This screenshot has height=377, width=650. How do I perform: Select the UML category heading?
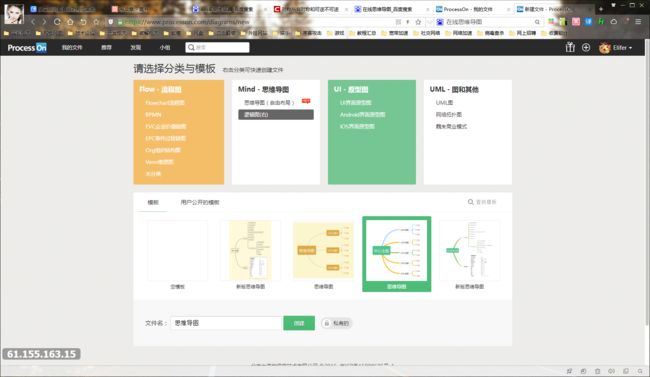click(454, 89)
